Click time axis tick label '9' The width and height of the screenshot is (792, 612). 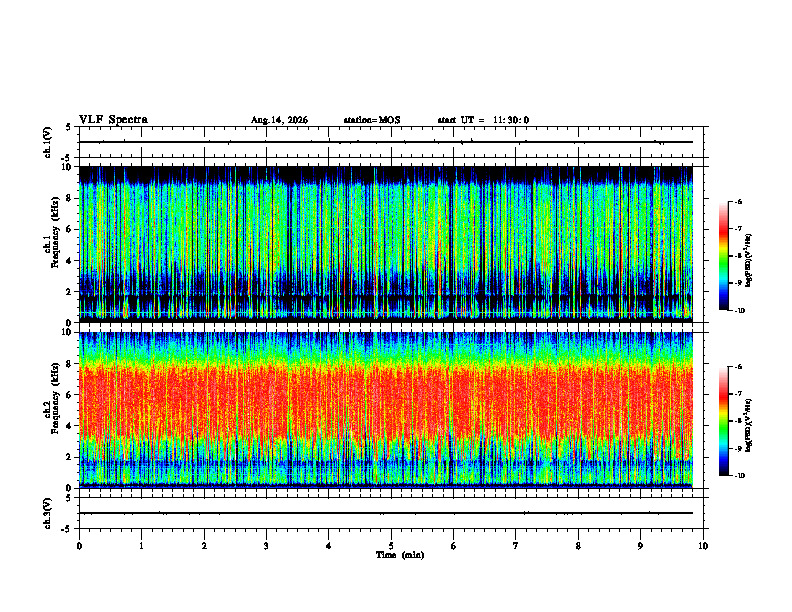640,546
